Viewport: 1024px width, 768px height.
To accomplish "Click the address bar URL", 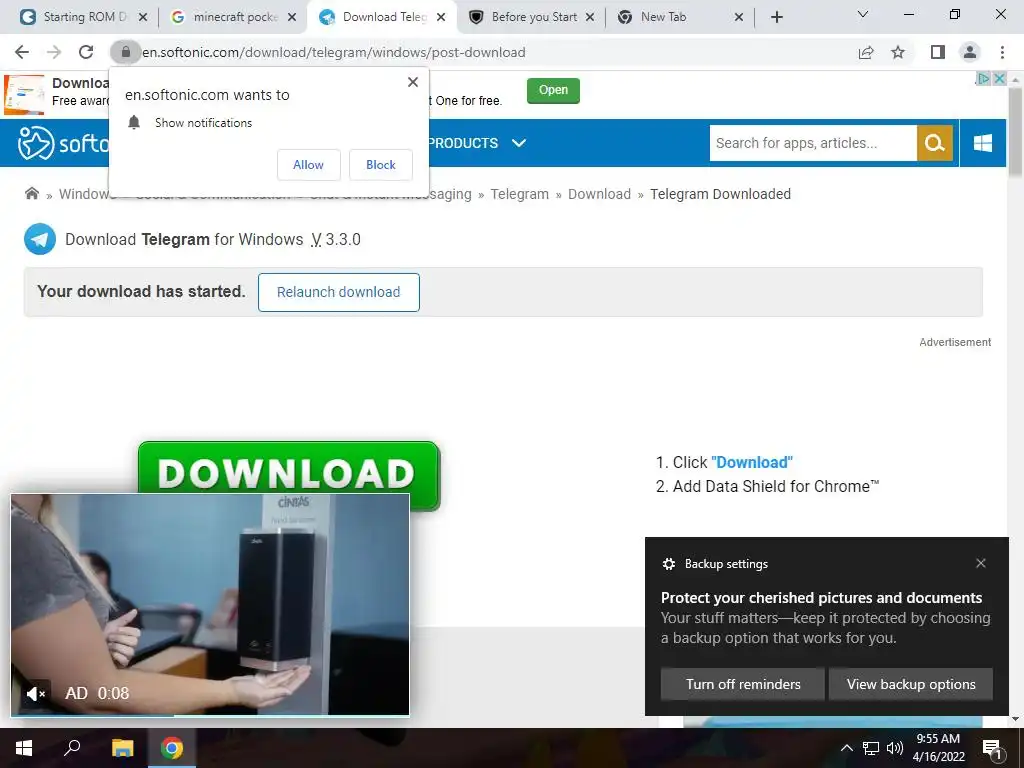I will point(334,52).
